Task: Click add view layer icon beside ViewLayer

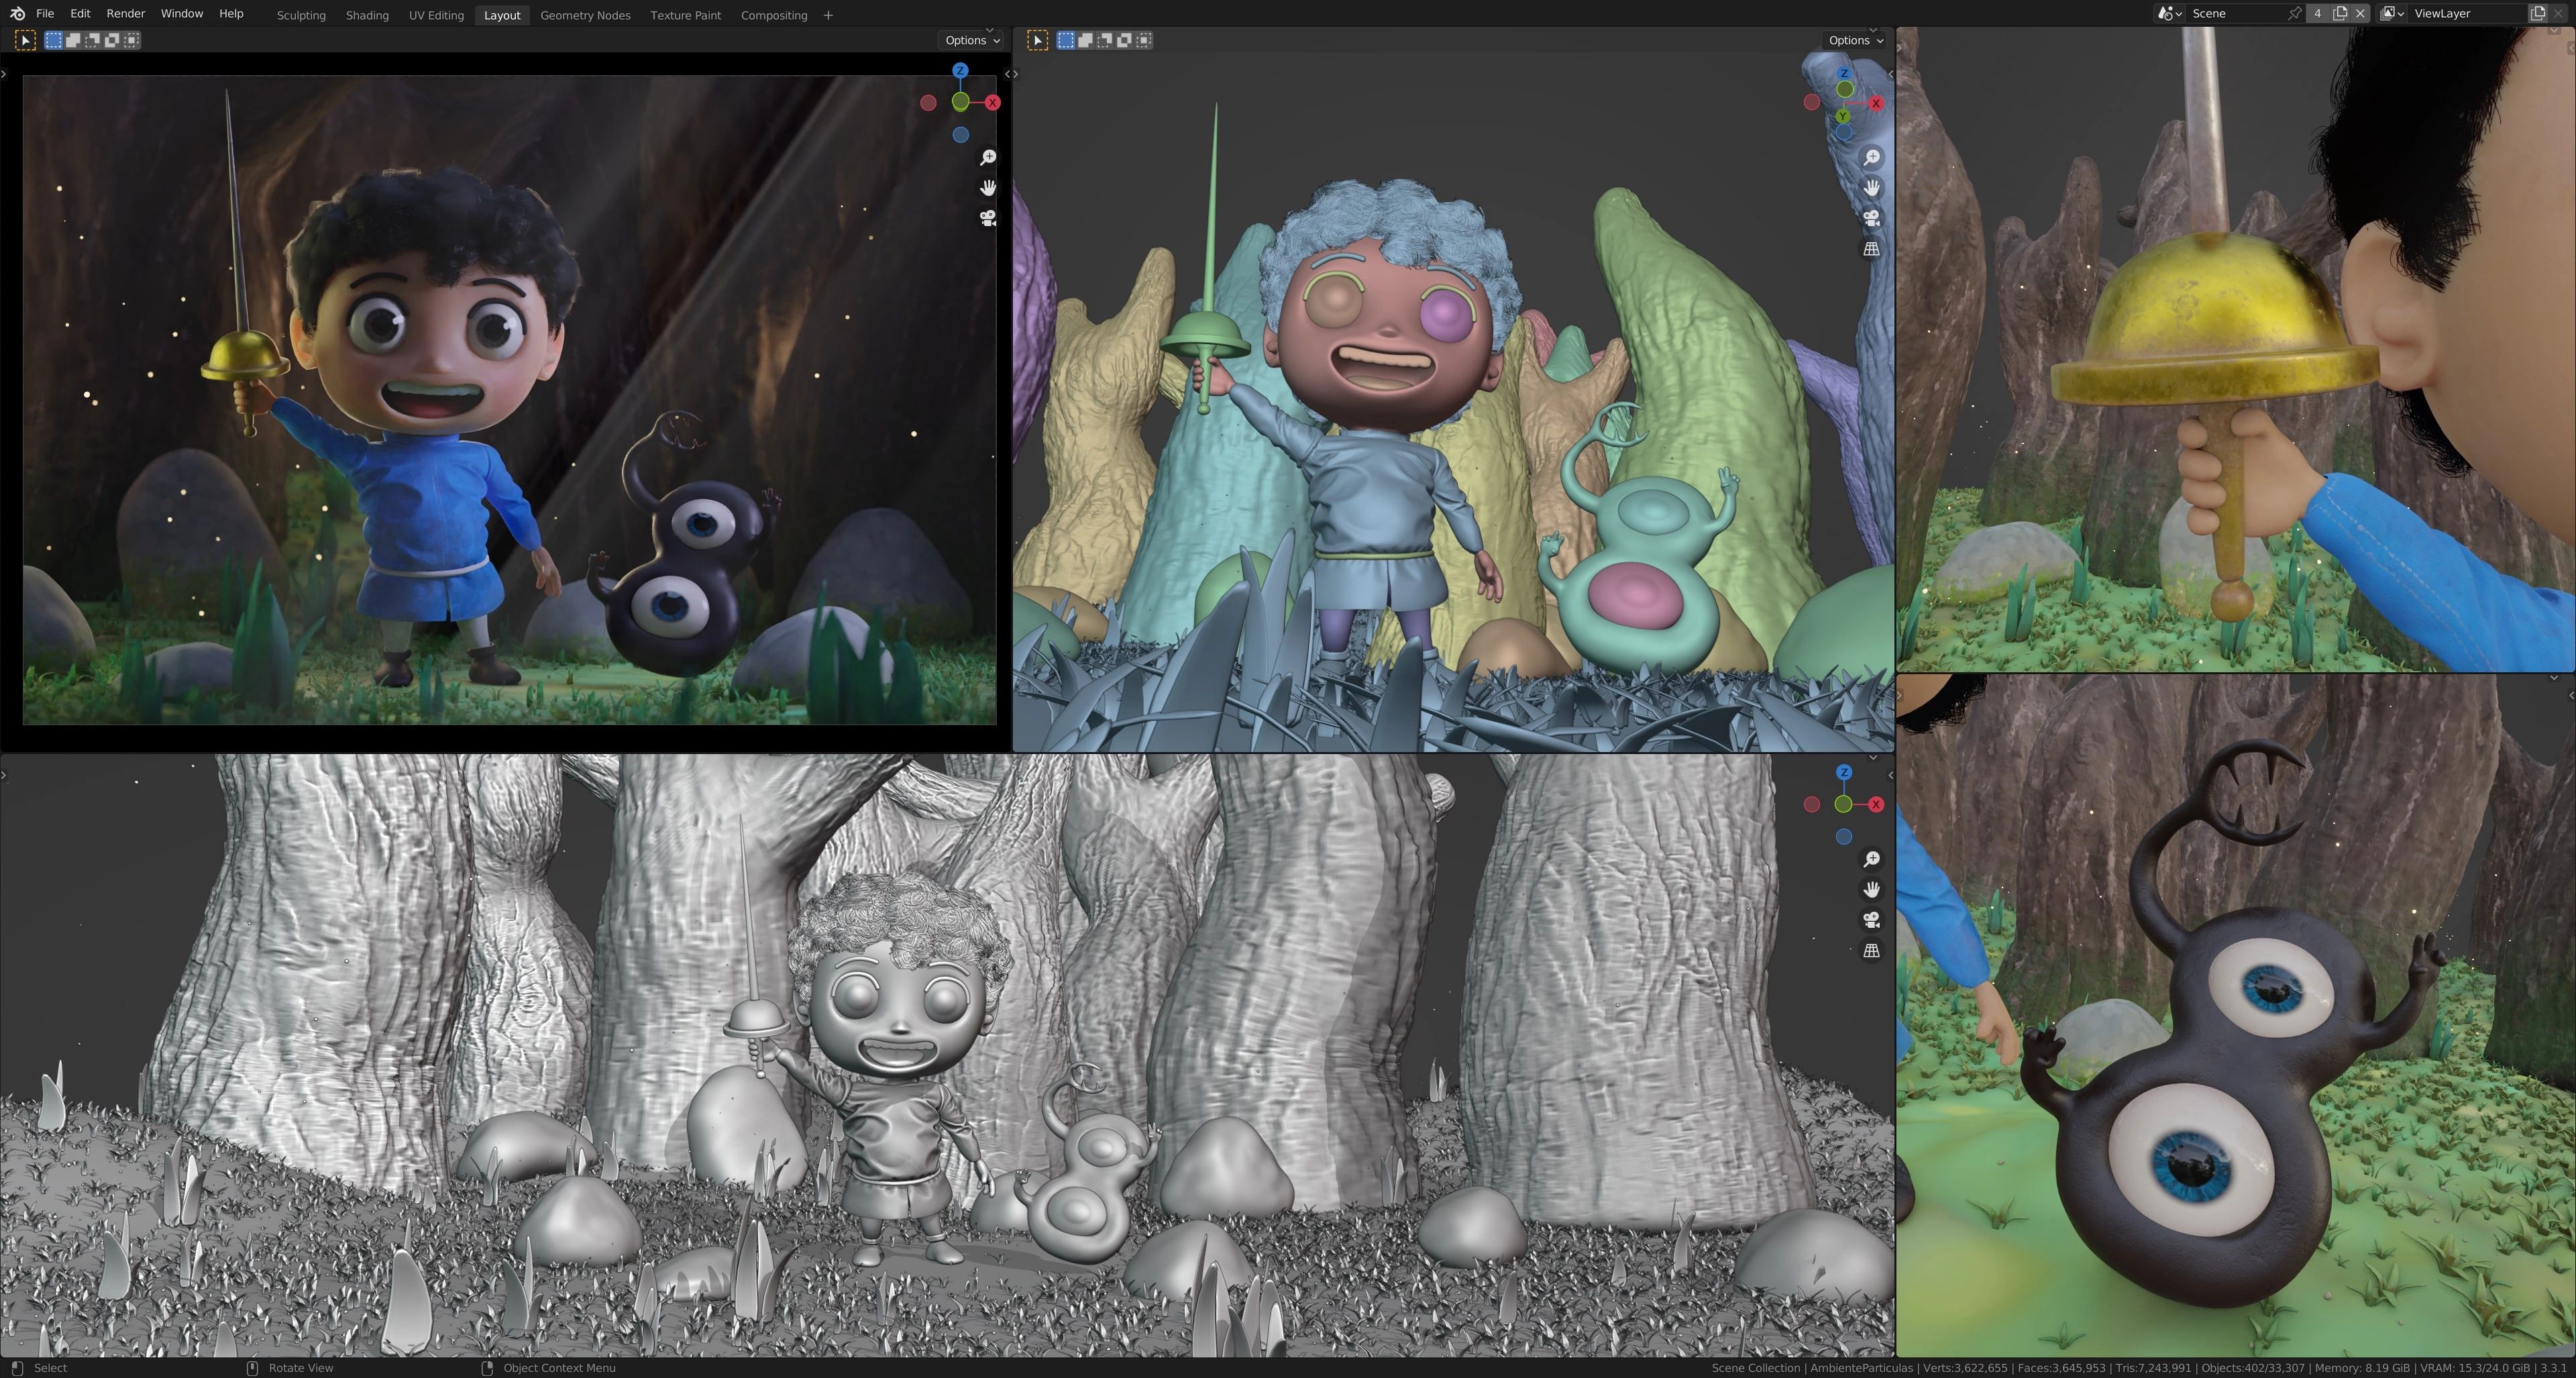Action: (x=2537, y=14)
